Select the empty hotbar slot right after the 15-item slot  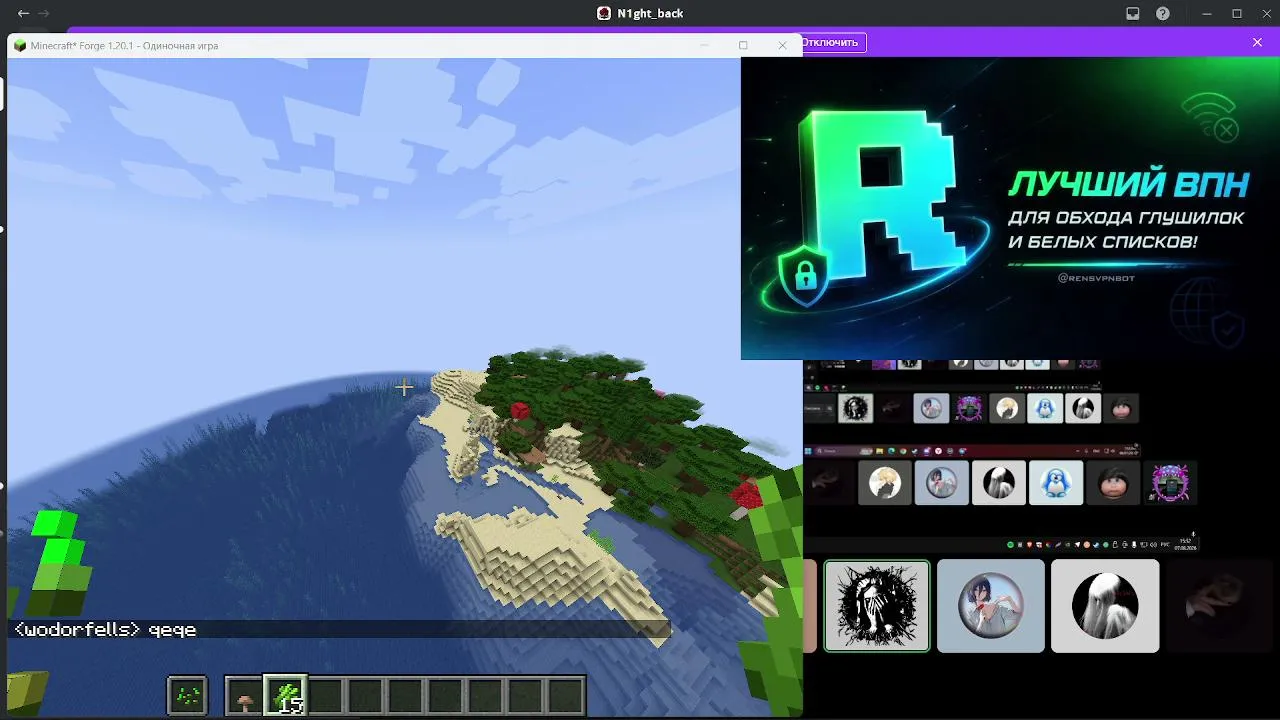click(325, 696)
